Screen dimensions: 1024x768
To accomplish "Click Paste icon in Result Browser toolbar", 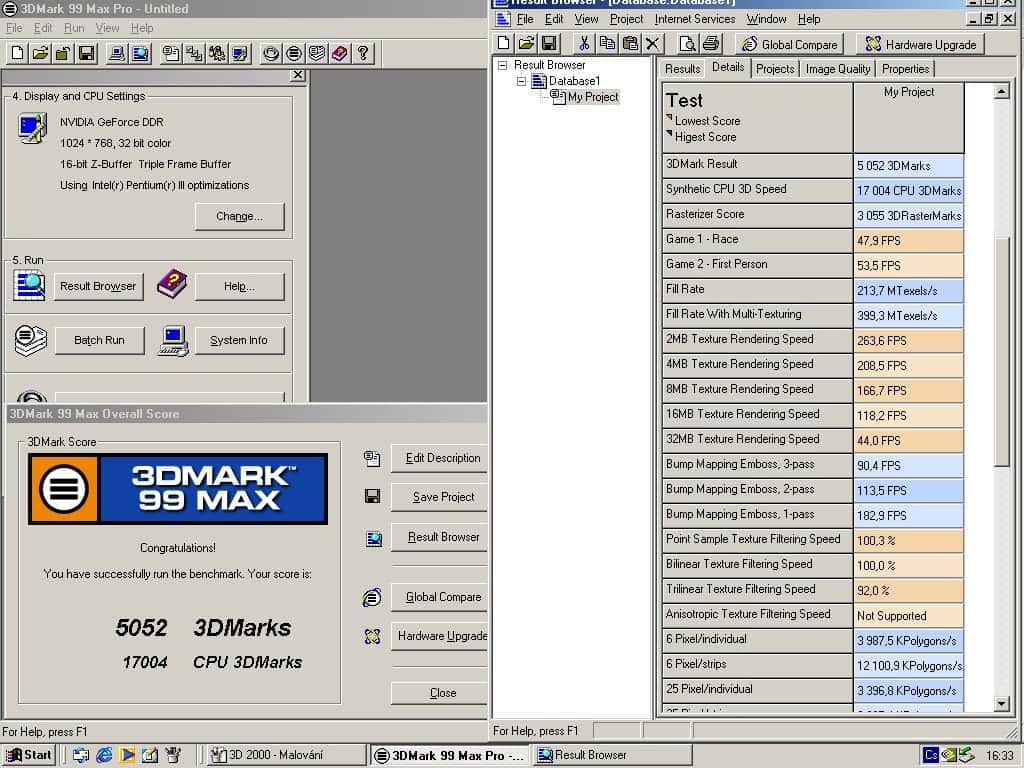I will click(x=630, y=44).
